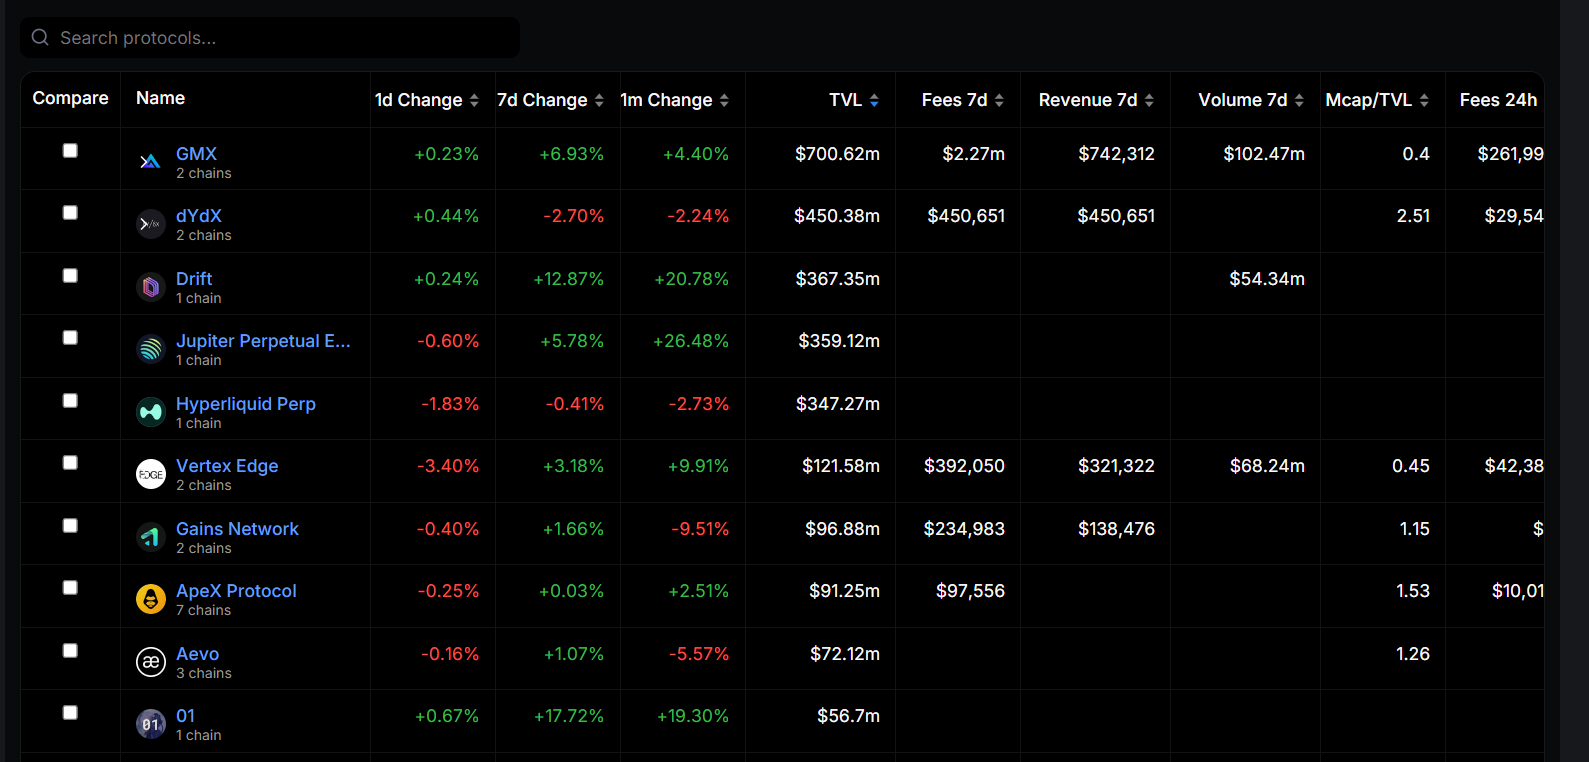Click the Hyperliquid Perp logo icon
This screenshot has width=1589, height=762.
151,412
